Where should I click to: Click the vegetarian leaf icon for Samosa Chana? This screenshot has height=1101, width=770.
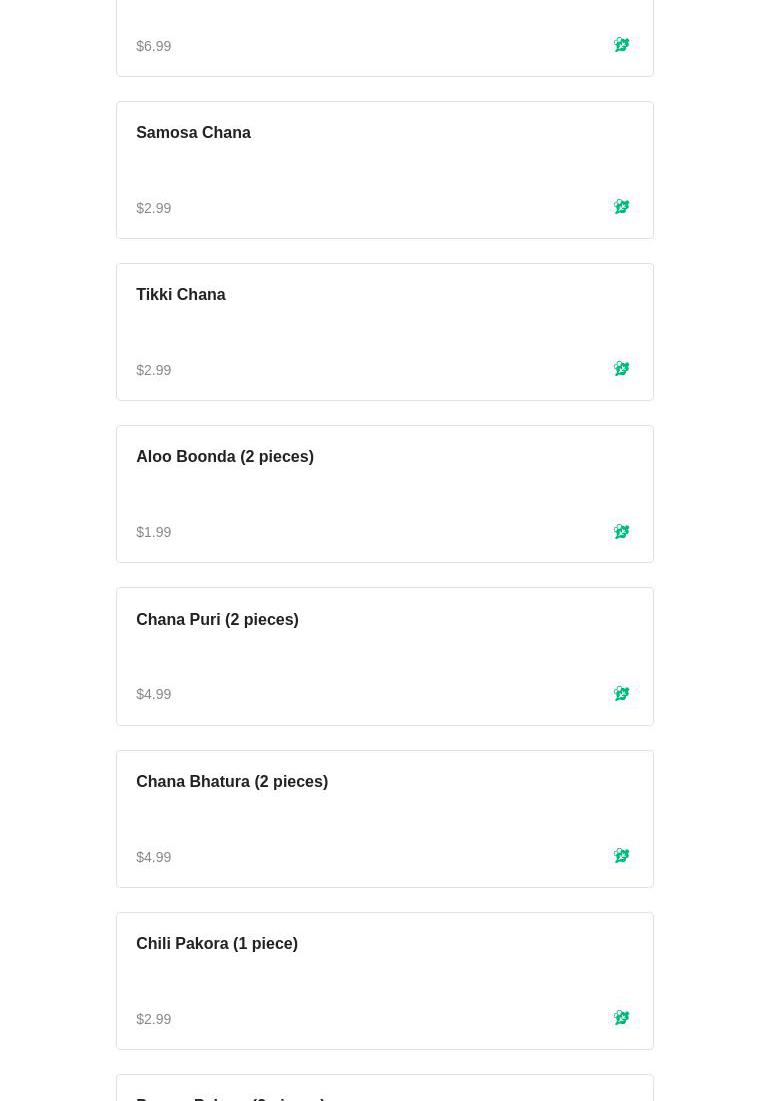coord(621,207)
